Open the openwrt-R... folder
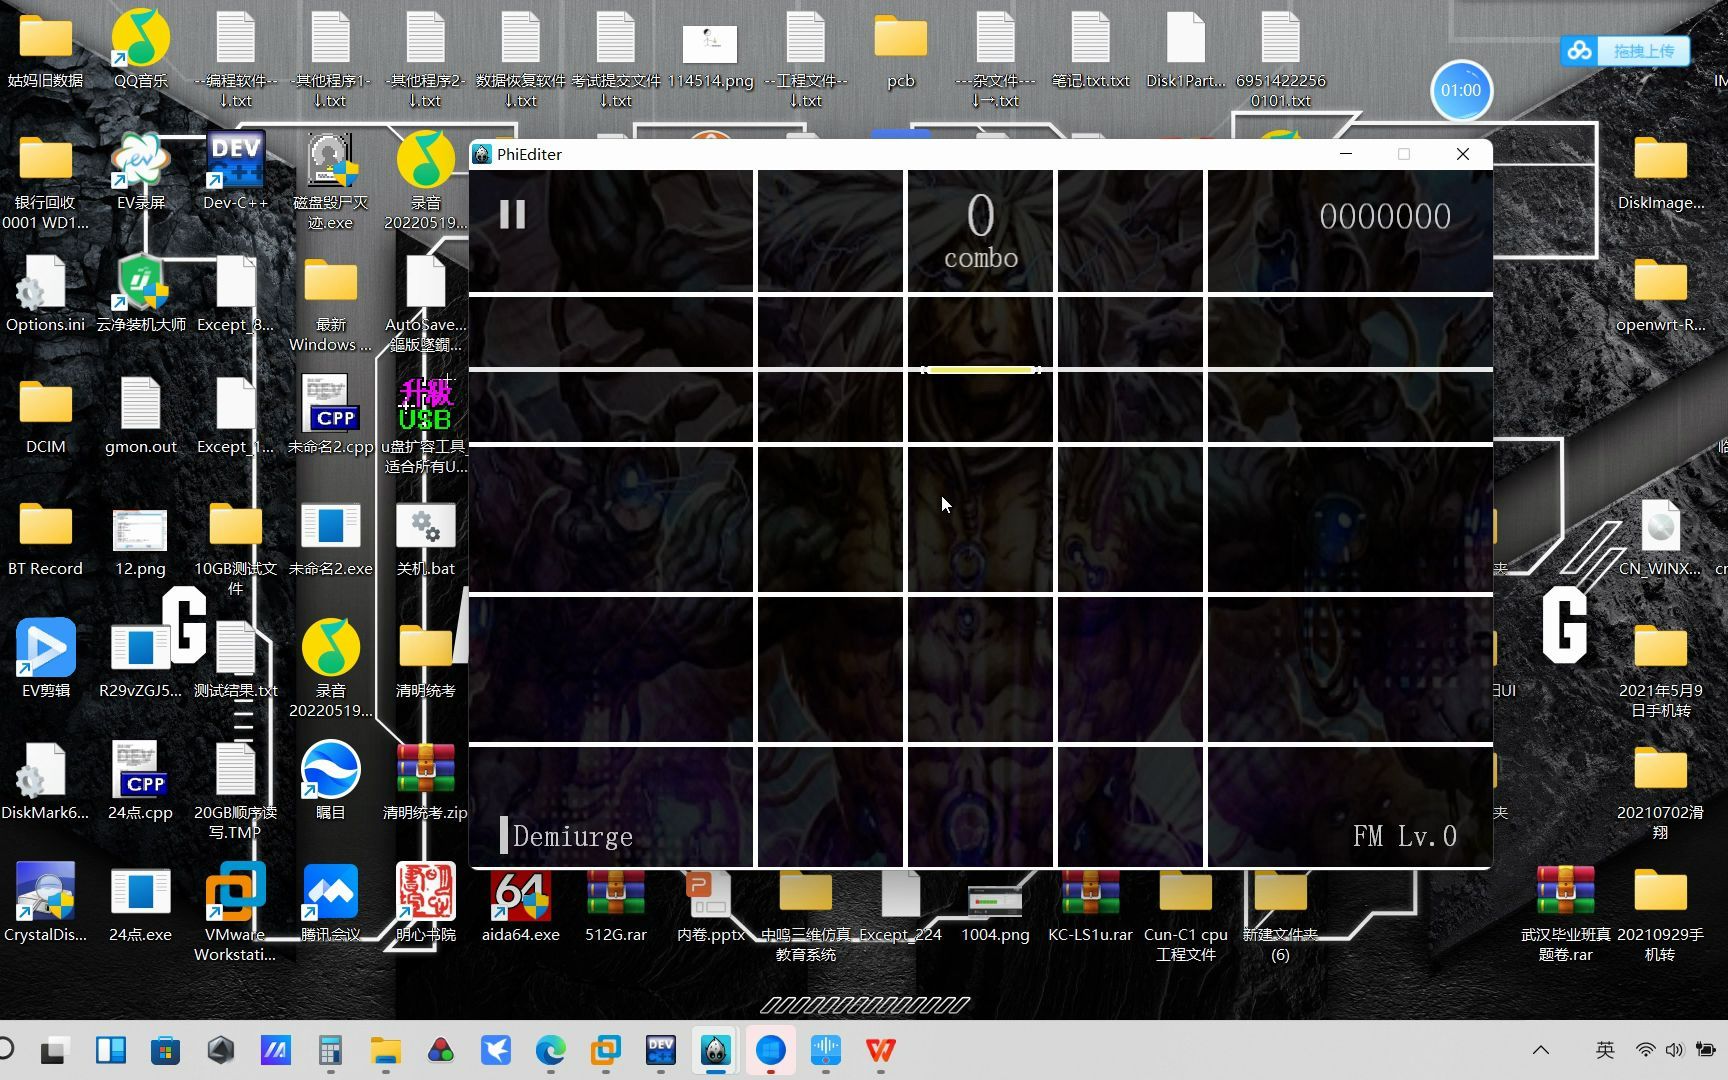This screenshot has height=1080, width=1728. [x=1660, y=292]
